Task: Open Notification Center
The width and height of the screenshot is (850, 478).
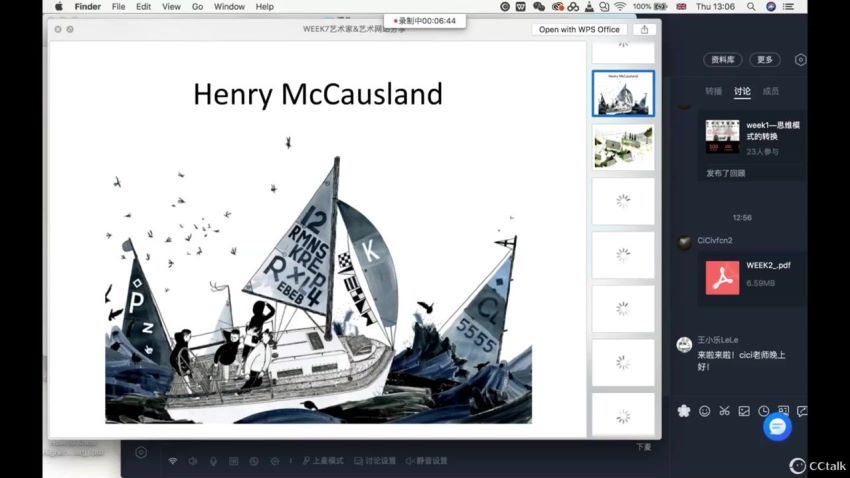Action: tap(789, 7)
